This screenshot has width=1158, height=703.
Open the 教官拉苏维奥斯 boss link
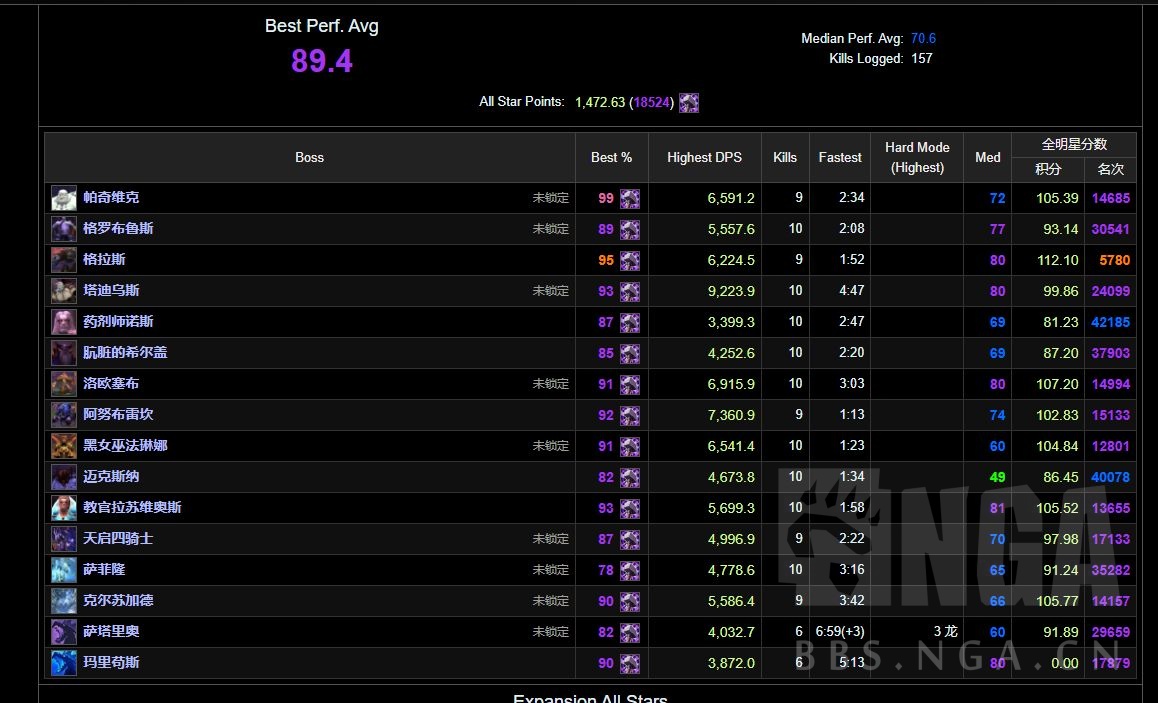pos(132,508)
